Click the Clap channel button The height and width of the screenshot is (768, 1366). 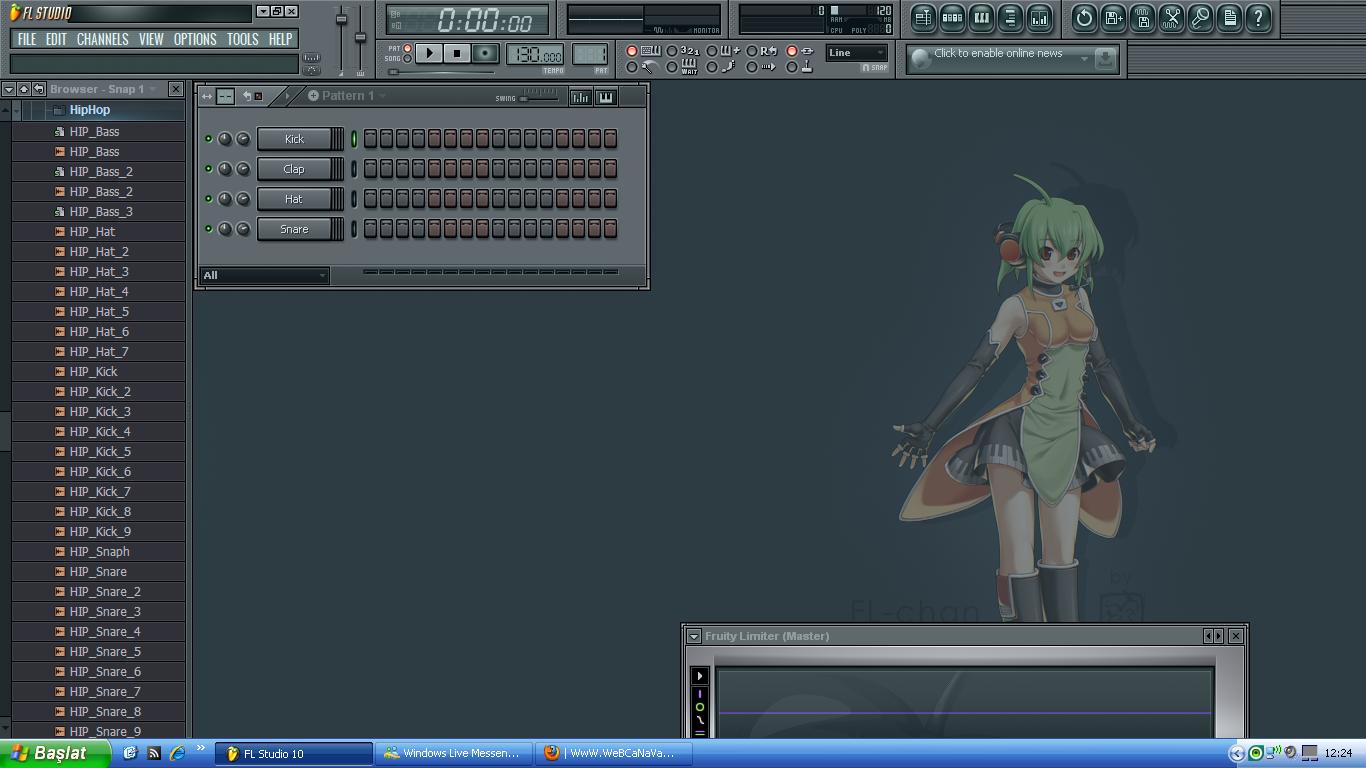click(x=294, y=169)
